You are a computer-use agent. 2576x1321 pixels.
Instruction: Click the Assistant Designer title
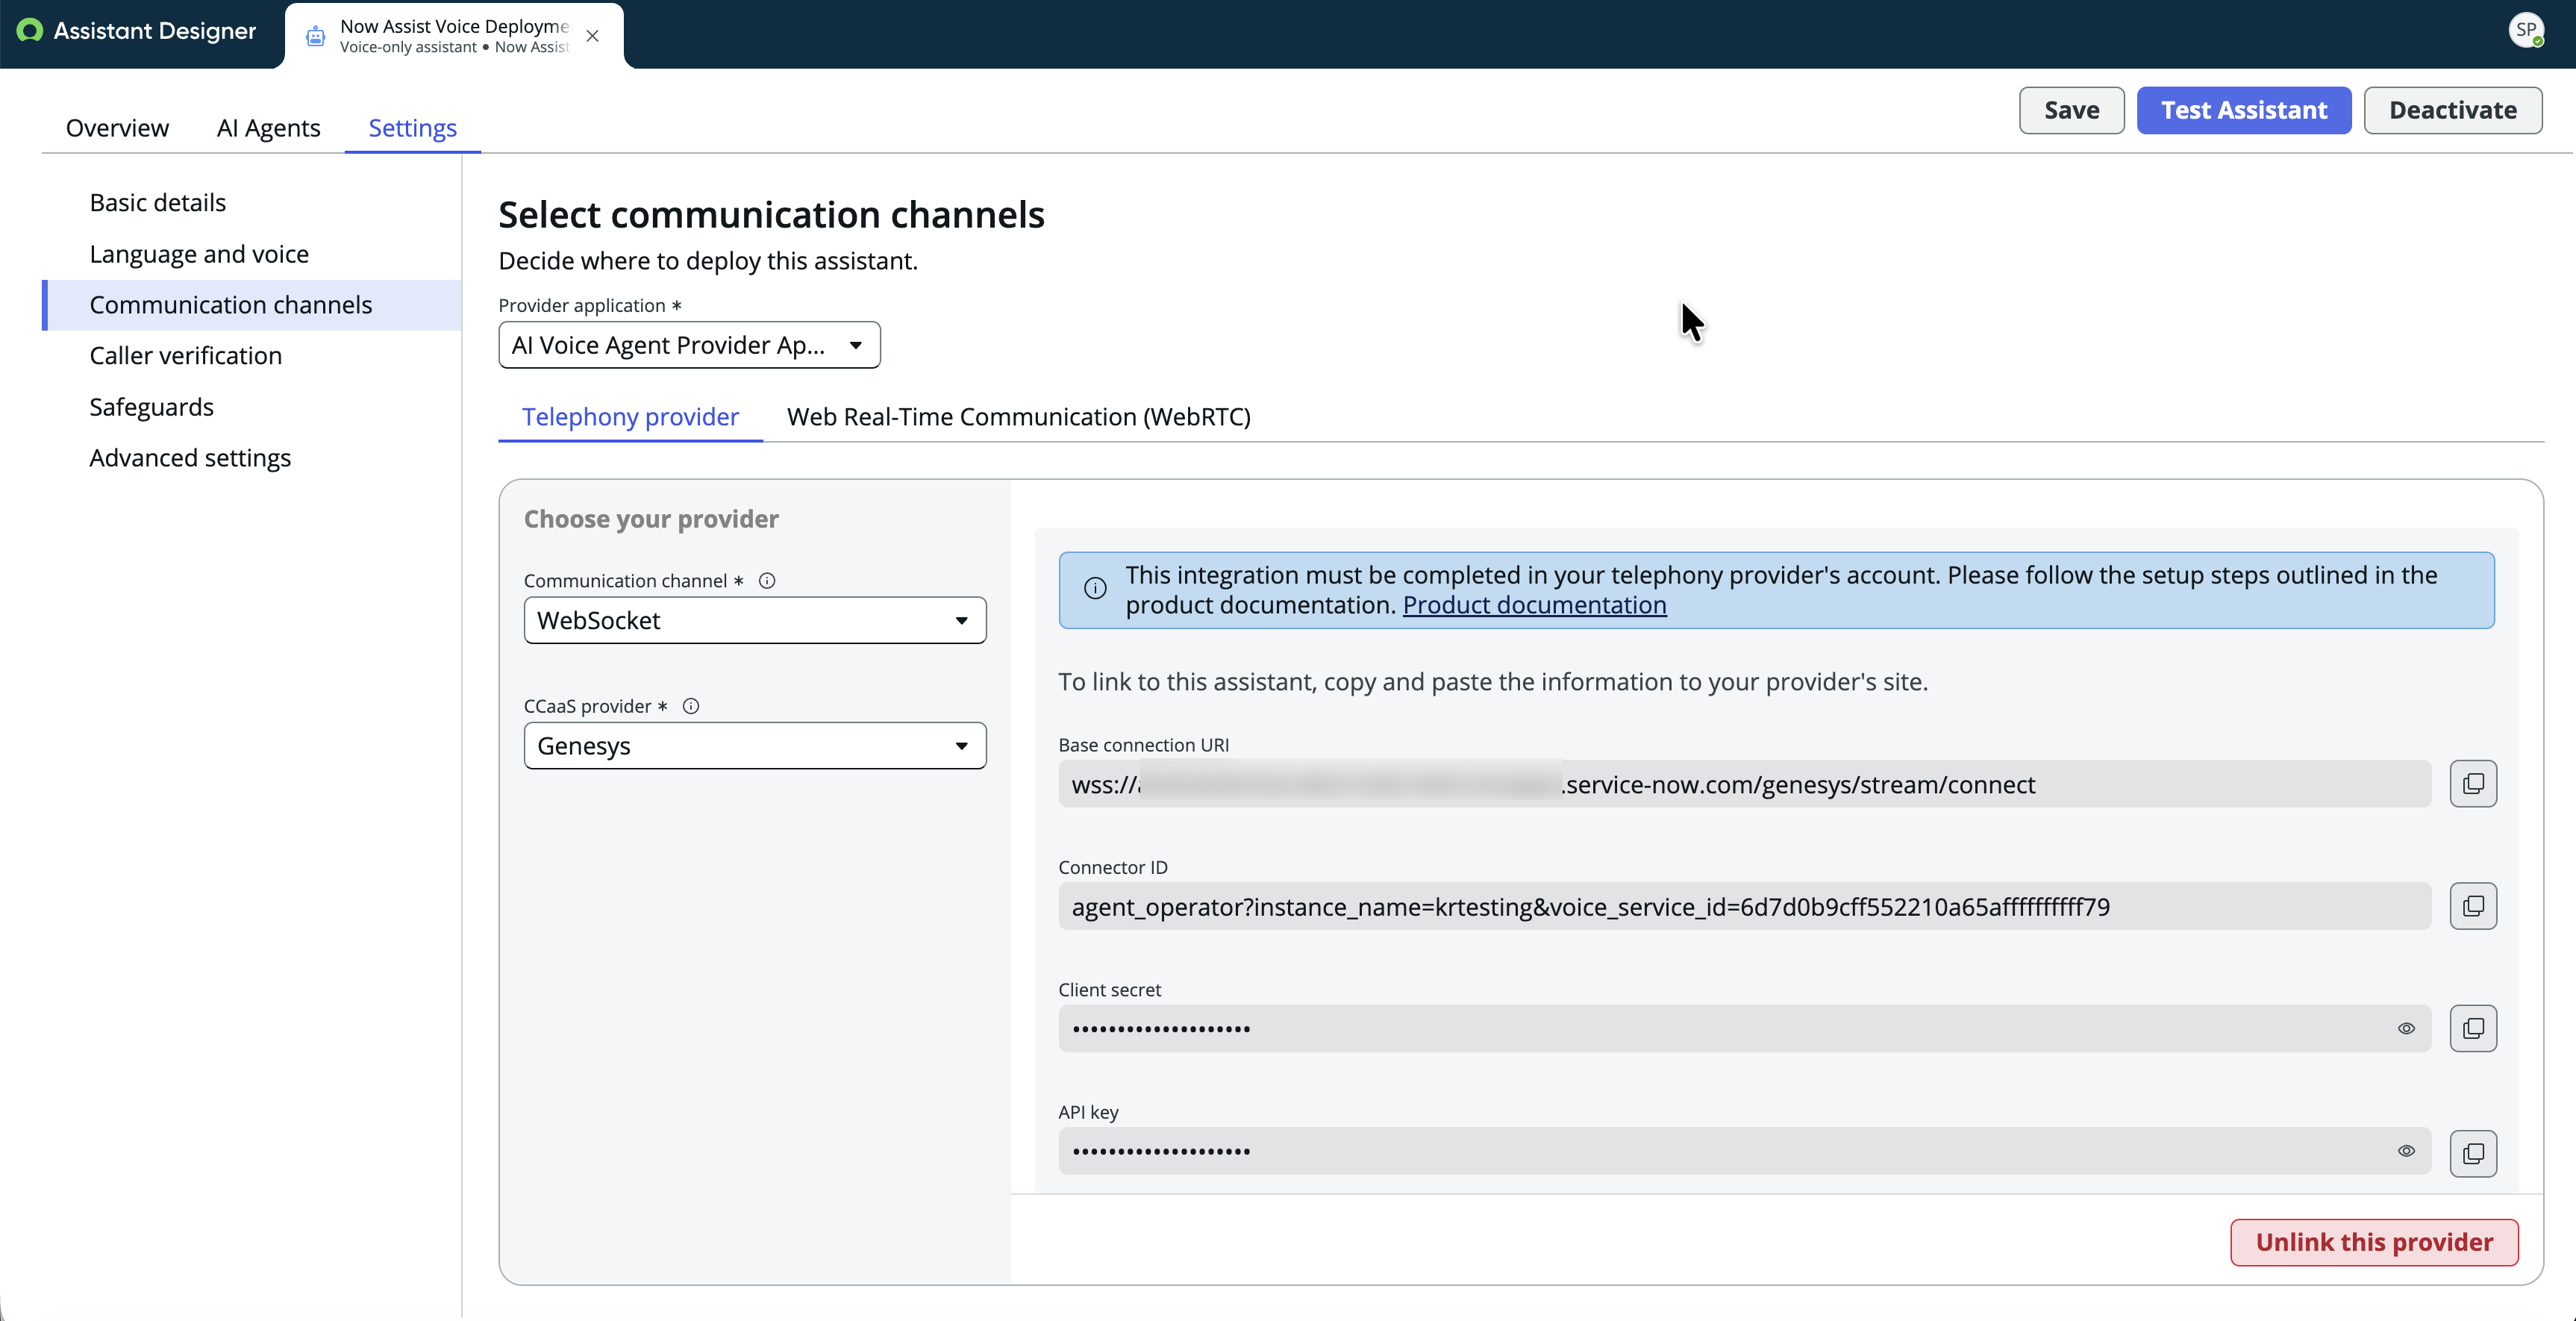[x=155, y=31]
